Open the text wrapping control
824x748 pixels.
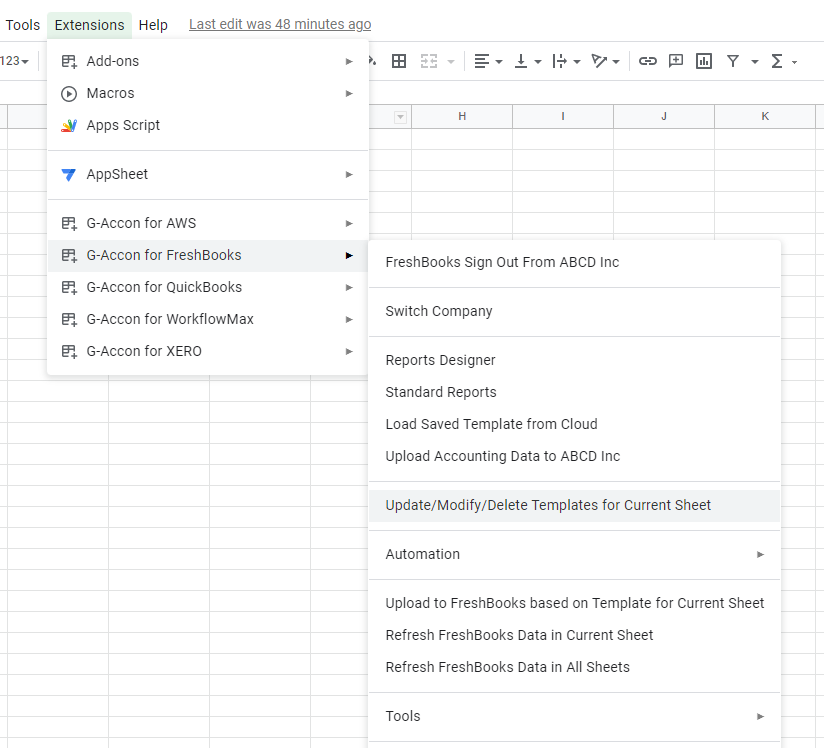tap(566, 61)
